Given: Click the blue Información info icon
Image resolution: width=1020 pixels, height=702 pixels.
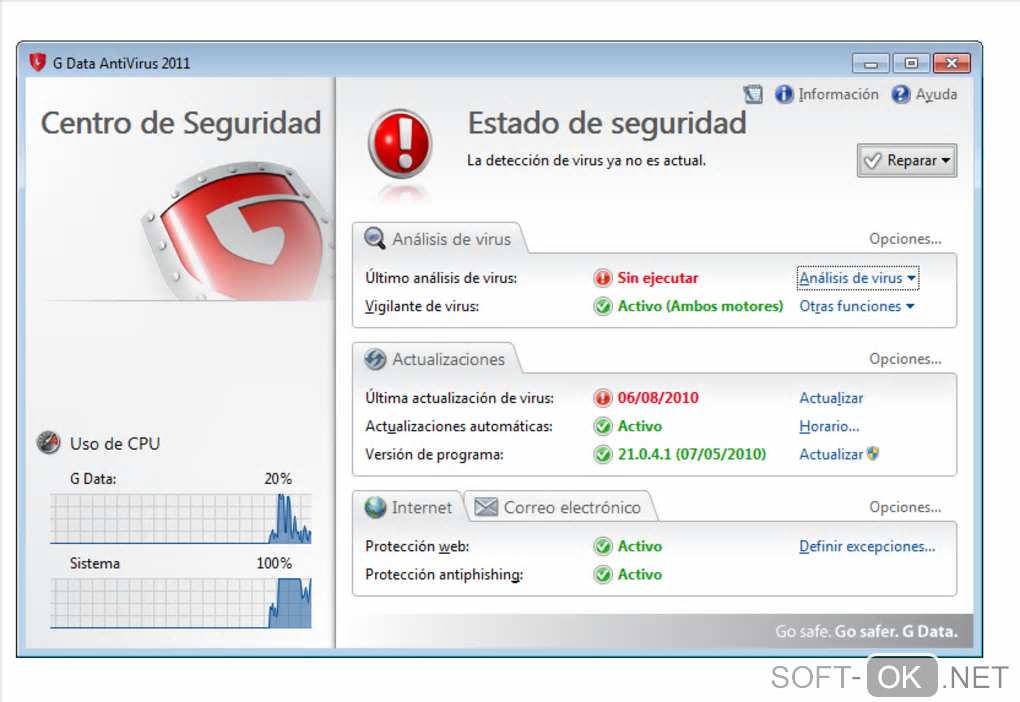Looking at the screenshot, I should pos(784,94).
